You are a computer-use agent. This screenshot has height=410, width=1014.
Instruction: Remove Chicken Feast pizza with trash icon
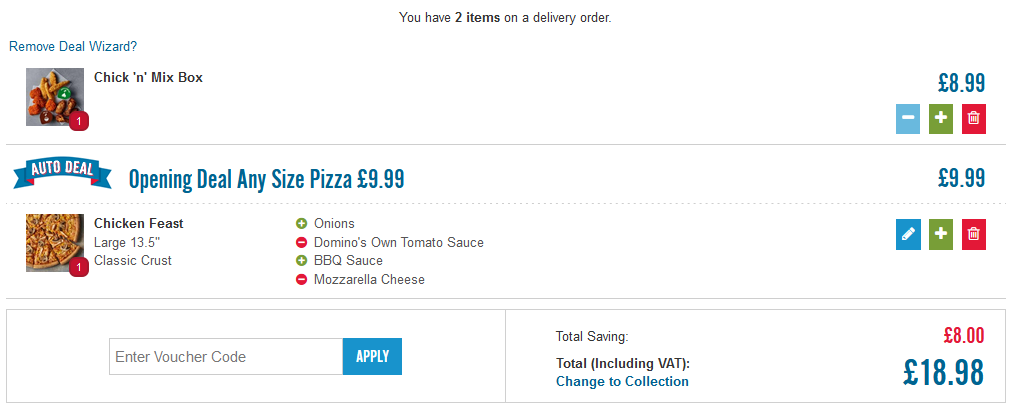click(x=974, y=234)
